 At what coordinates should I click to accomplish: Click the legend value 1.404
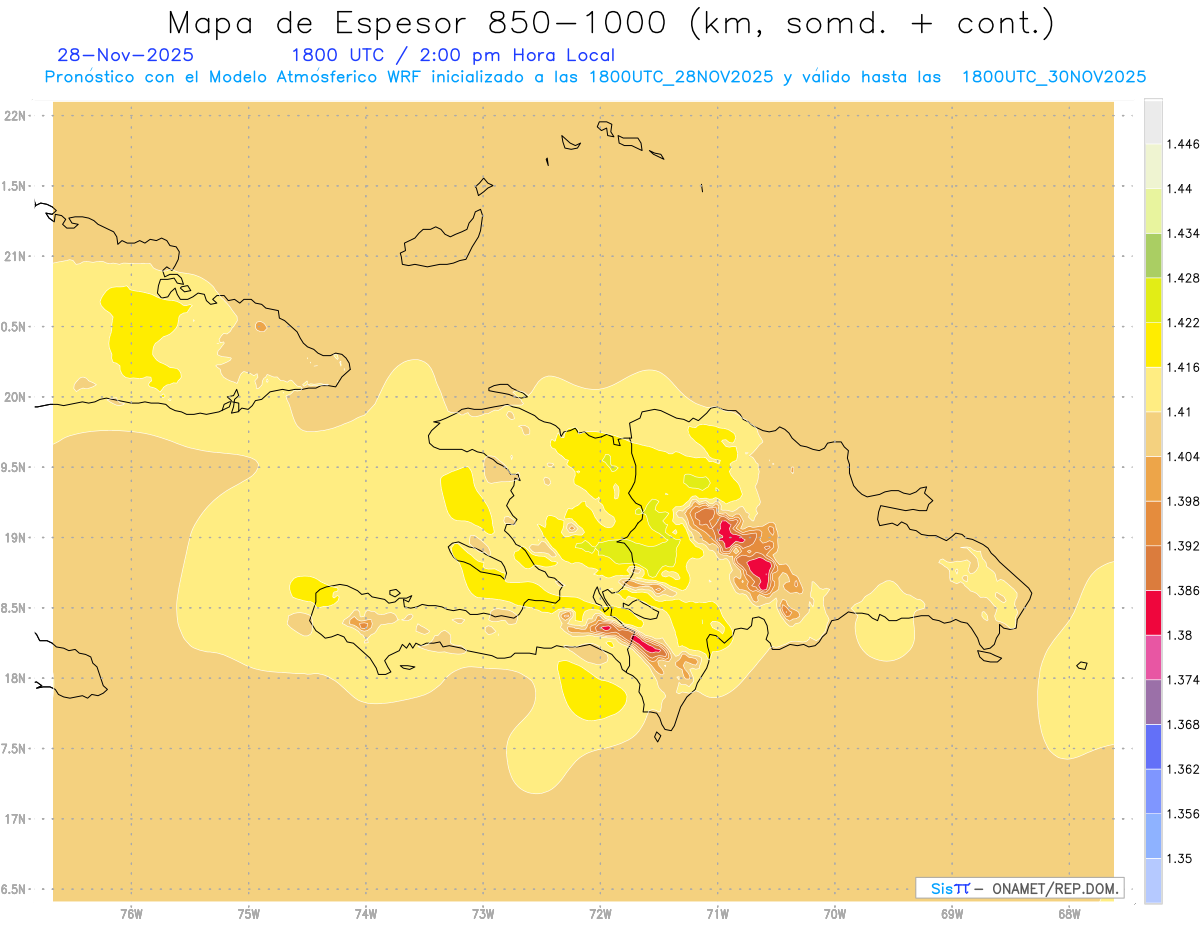1184,456
